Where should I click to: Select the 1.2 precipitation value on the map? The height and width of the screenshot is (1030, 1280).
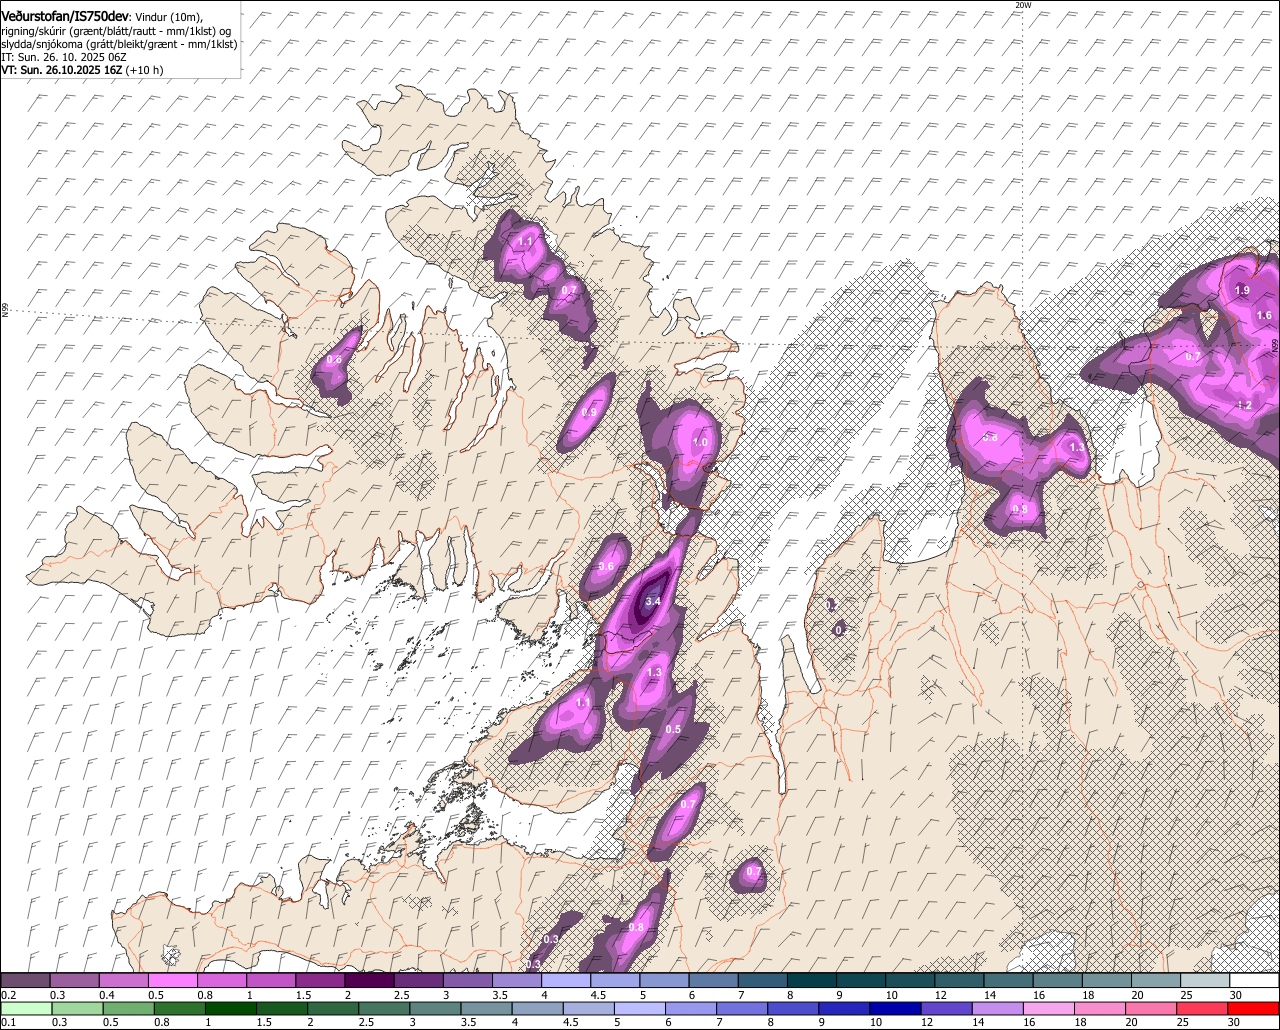1244,405
